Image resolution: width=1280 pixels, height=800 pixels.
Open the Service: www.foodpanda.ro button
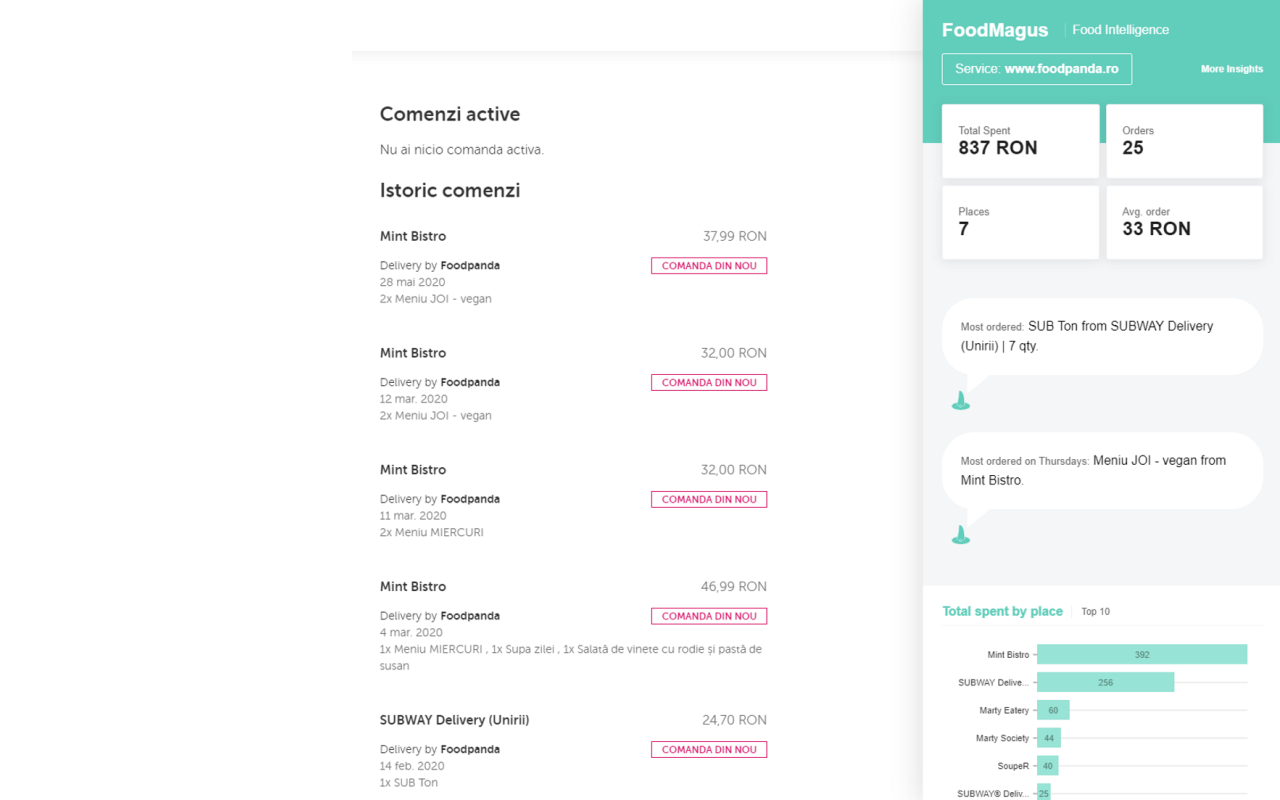point(1037,69)
